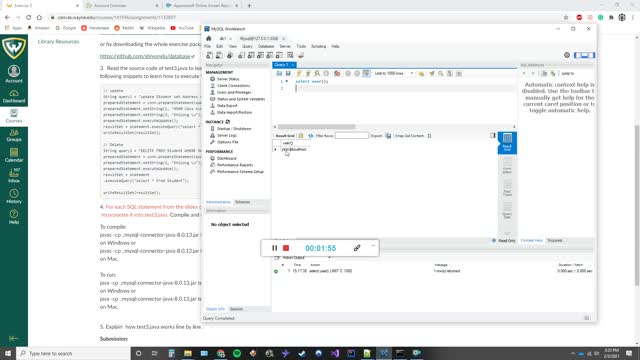The width and height of the screenshot is (640, 360).
Task: Open Performance Schema Setup
Action: coord(240,172)
